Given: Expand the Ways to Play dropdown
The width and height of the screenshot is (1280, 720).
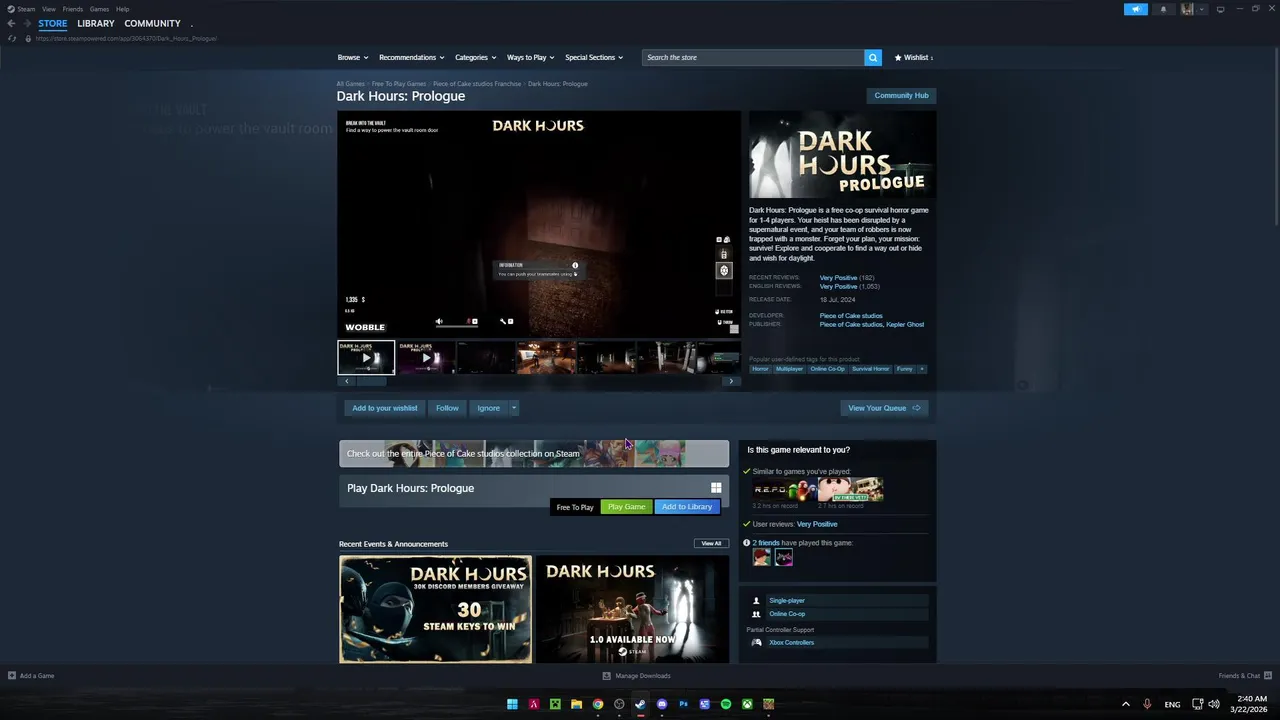Looking at the screenshot, I should pyautogui.click(x=530, y=57).
